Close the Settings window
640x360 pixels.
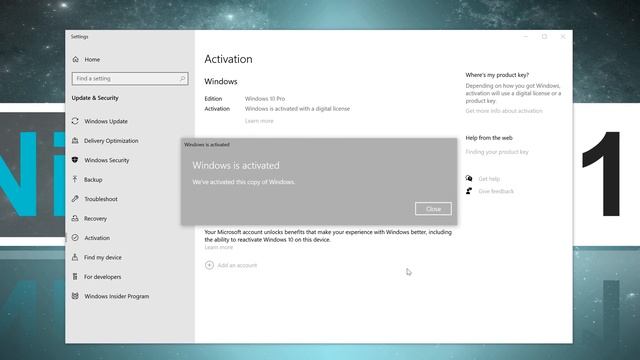click(563, 37)
